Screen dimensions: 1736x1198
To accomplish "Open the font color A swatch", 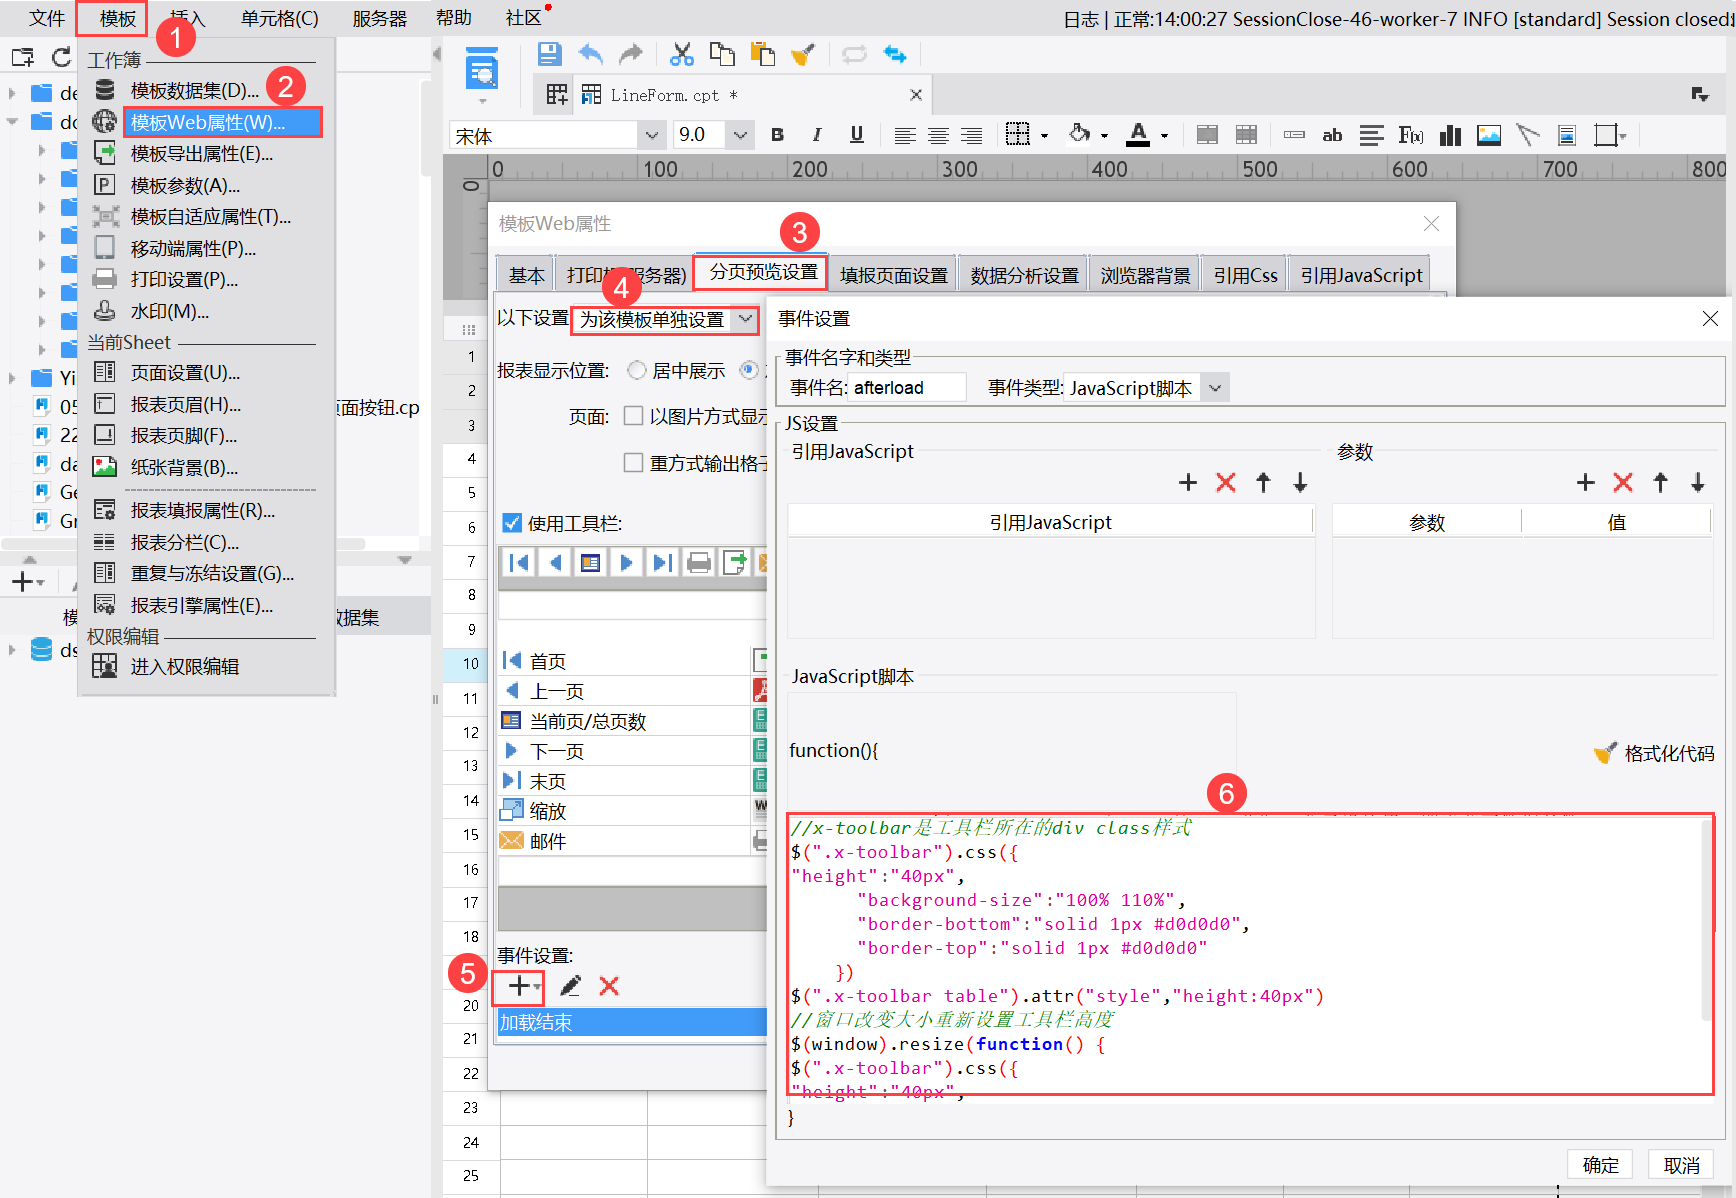I will pyautogui.click(x=1138, y=135).
